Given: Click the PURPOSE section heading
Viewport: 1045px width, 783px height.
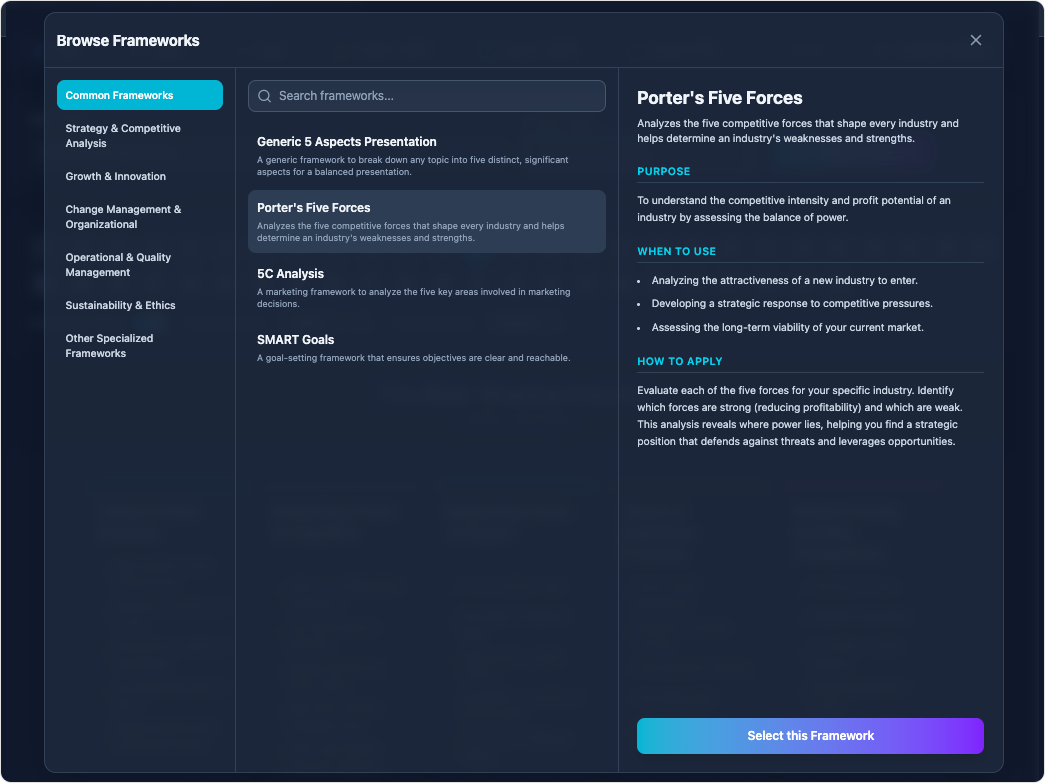Looking at the screenshot, I should [664, 171].
